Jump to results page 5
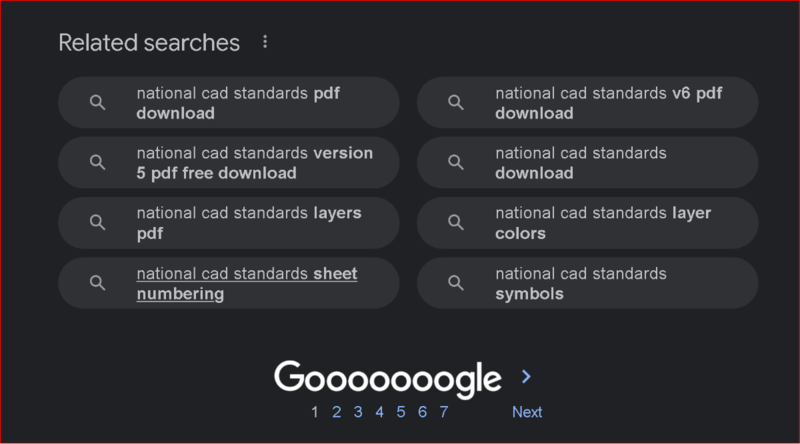Viewport: 800px width, 444px height. (400, 412)
